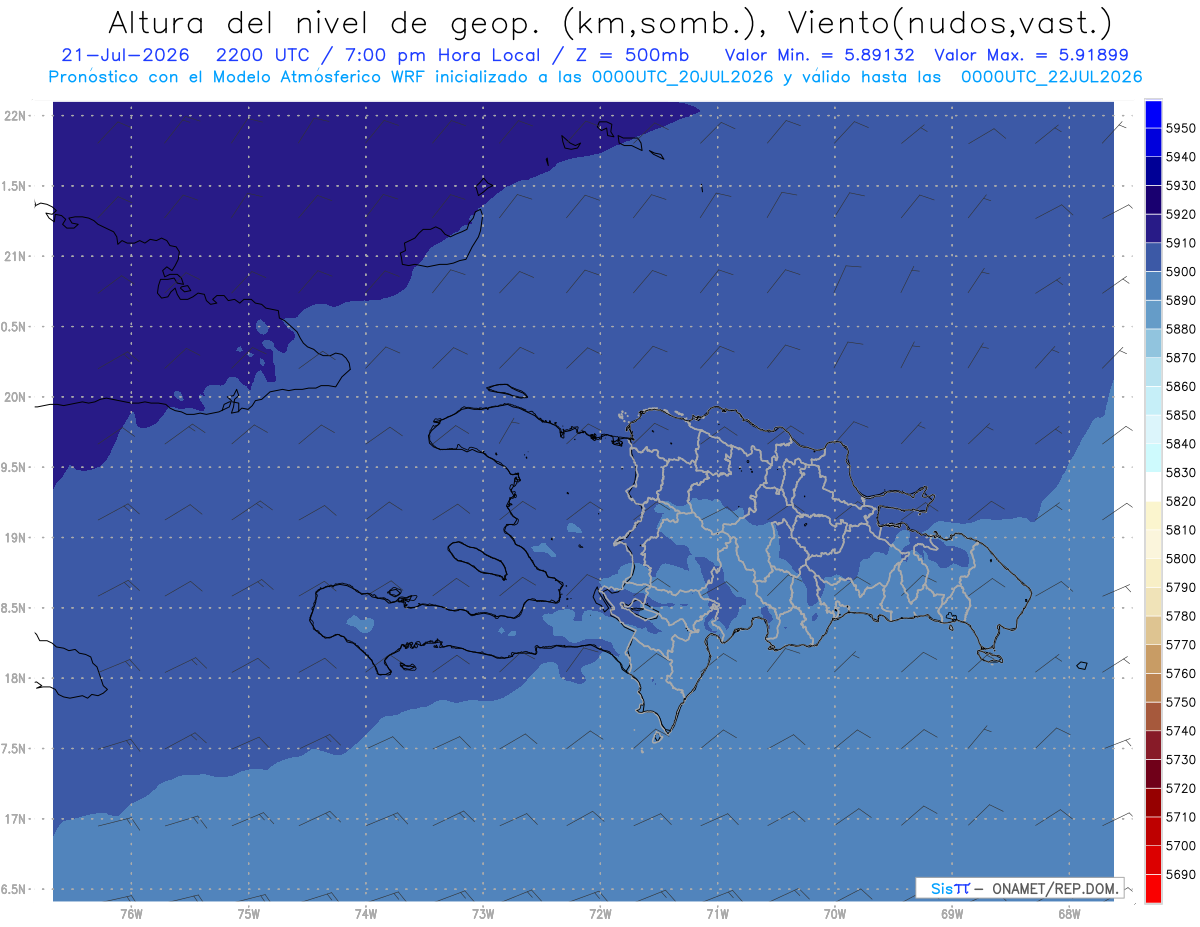Viewport: 1200px width, 927px height.
Task: Click '7:00 pm Hora Local' text
Action: point(441,55)
